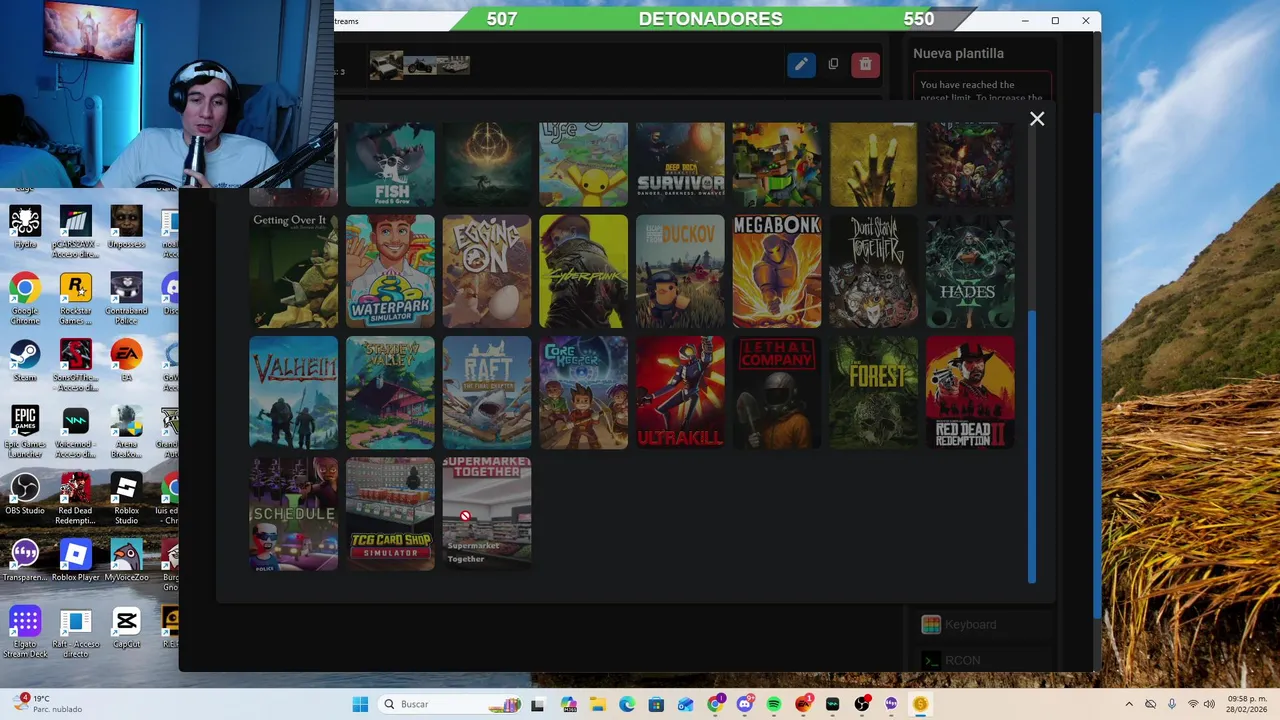Select Escape from Duckov cover
The image size is (1280, 720).
coord(680,271)
